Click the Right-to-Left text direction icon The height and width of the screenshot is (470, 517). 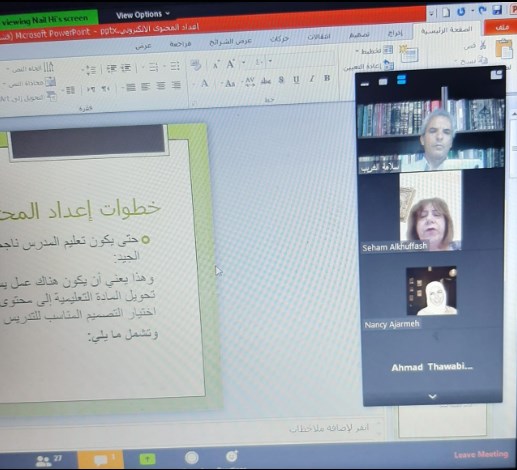[105, 89]
